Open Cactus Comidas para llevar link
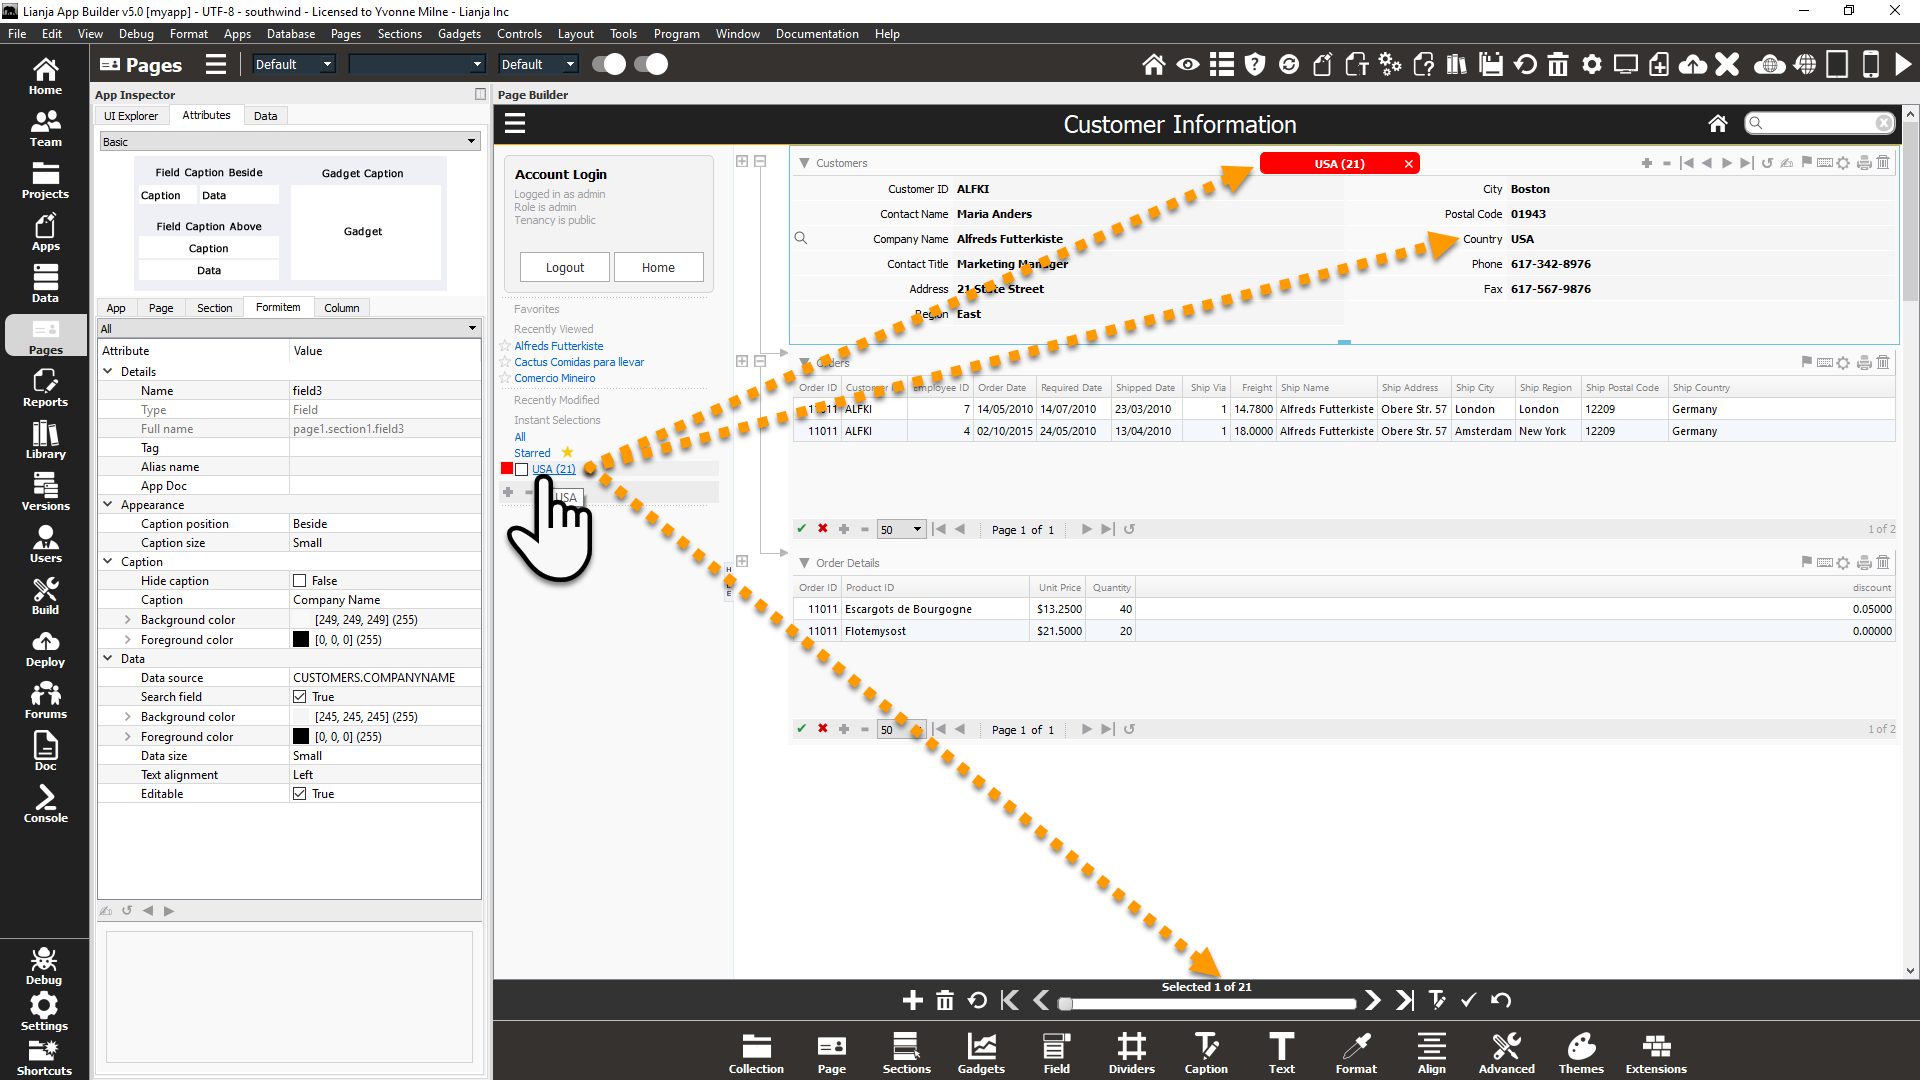This screenshot has width=1920, height=1080. point(578,362)
